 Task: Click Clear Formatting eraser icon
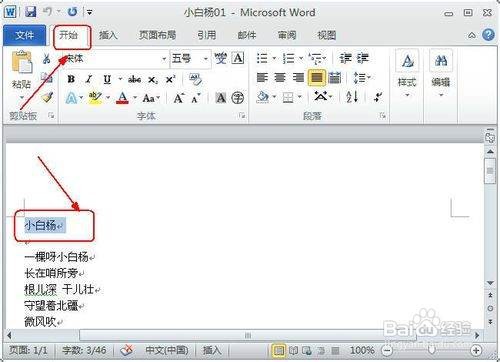(x=195, y=79)
